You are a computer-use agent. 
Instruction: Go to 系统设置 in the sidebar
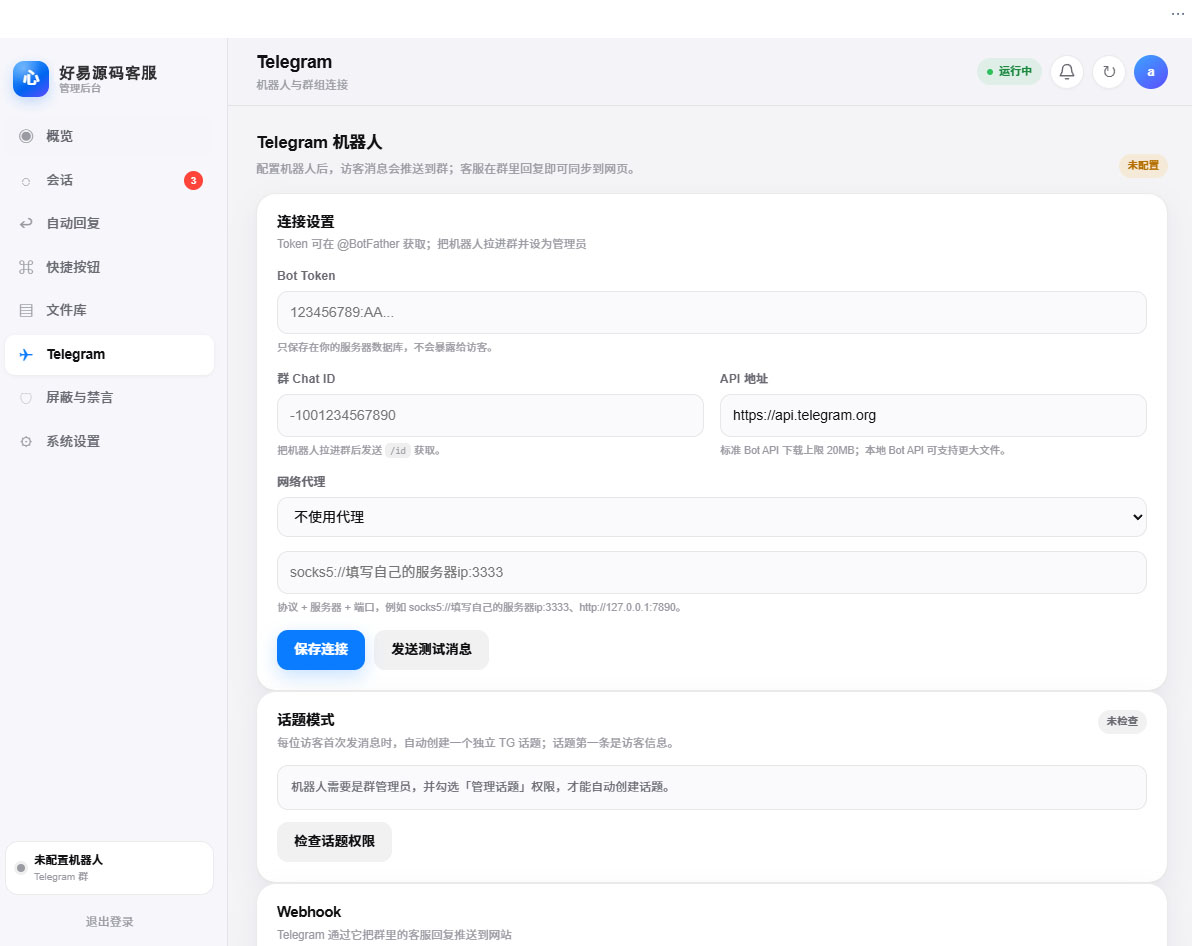[x=109, y=442]
